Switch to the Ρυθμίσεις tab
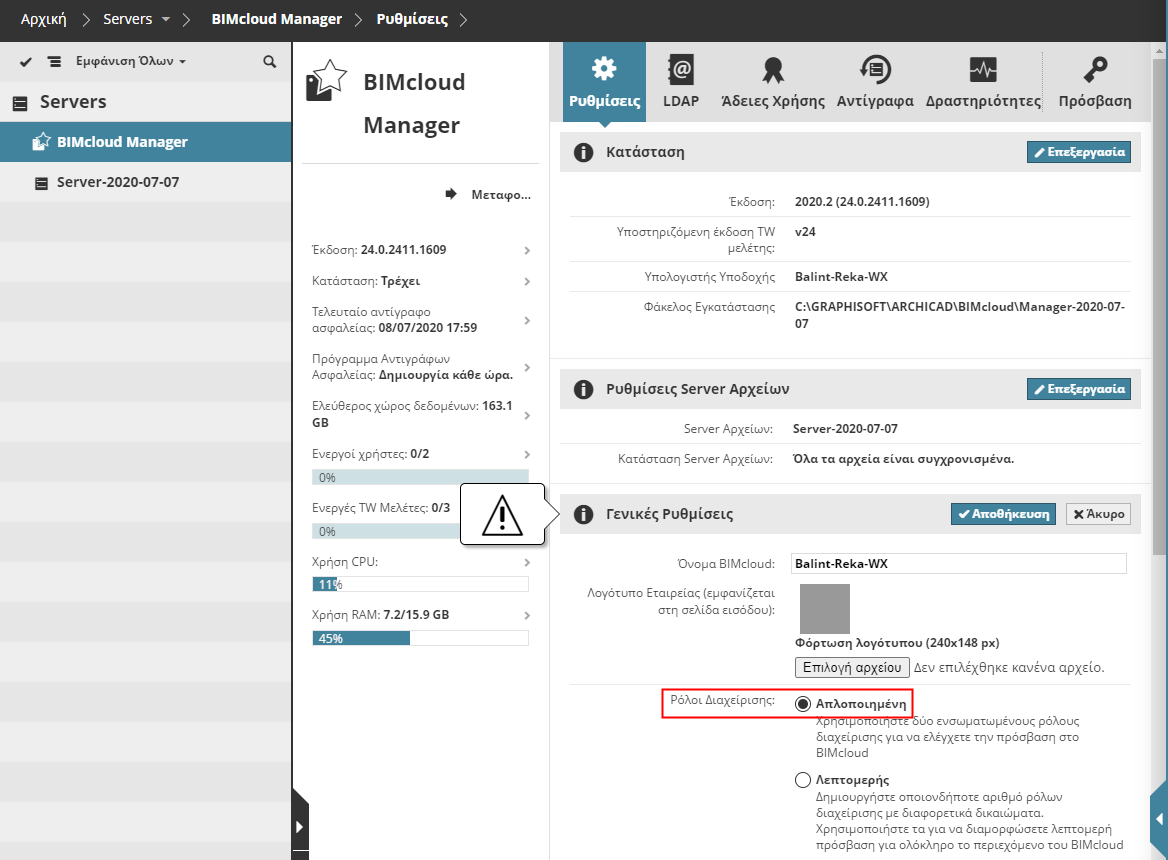Viewport: 1168px width, 860px height. [604, 80]
